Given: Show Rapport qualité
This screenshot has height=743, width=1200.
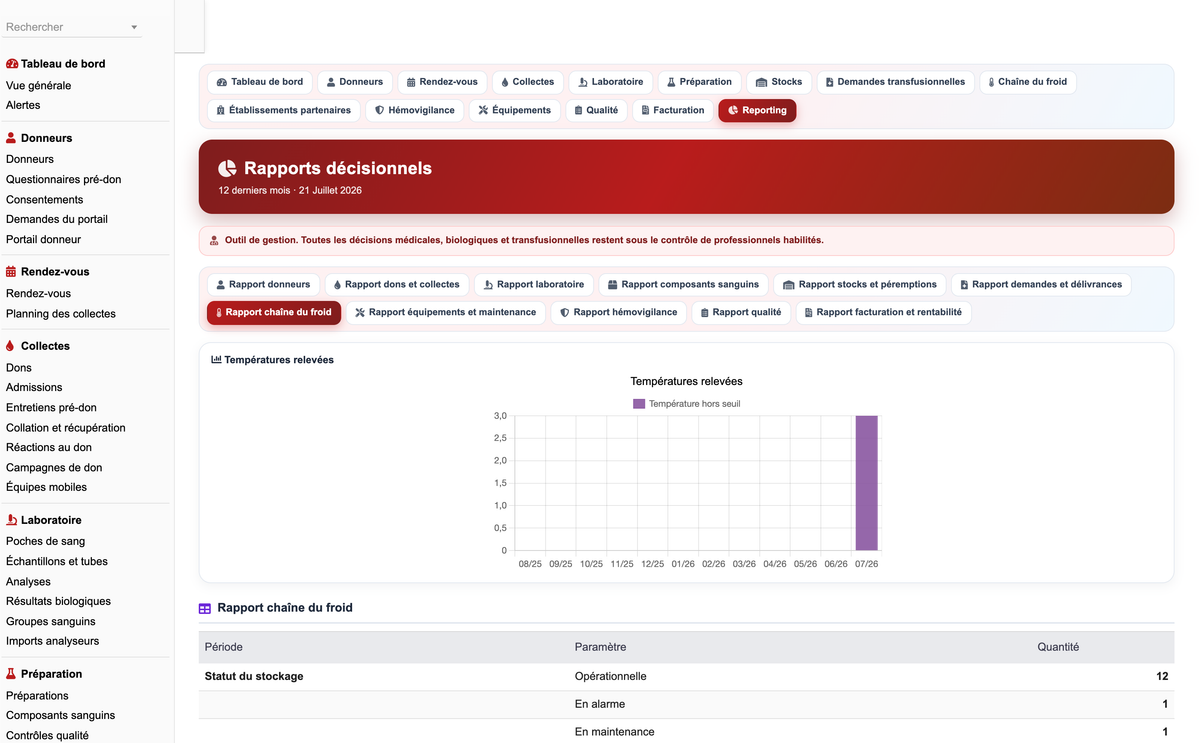Looking at the screenshot, I should [x=741, y=313].
